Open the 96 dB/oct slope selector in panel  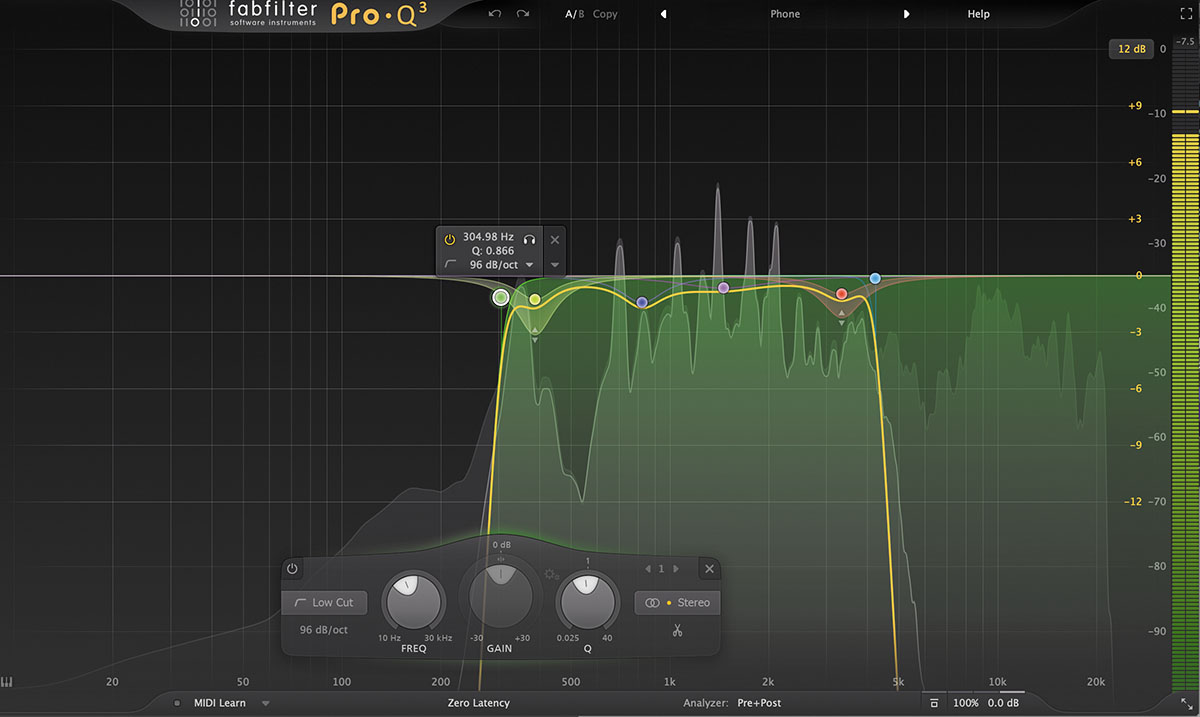coord(324,631)
